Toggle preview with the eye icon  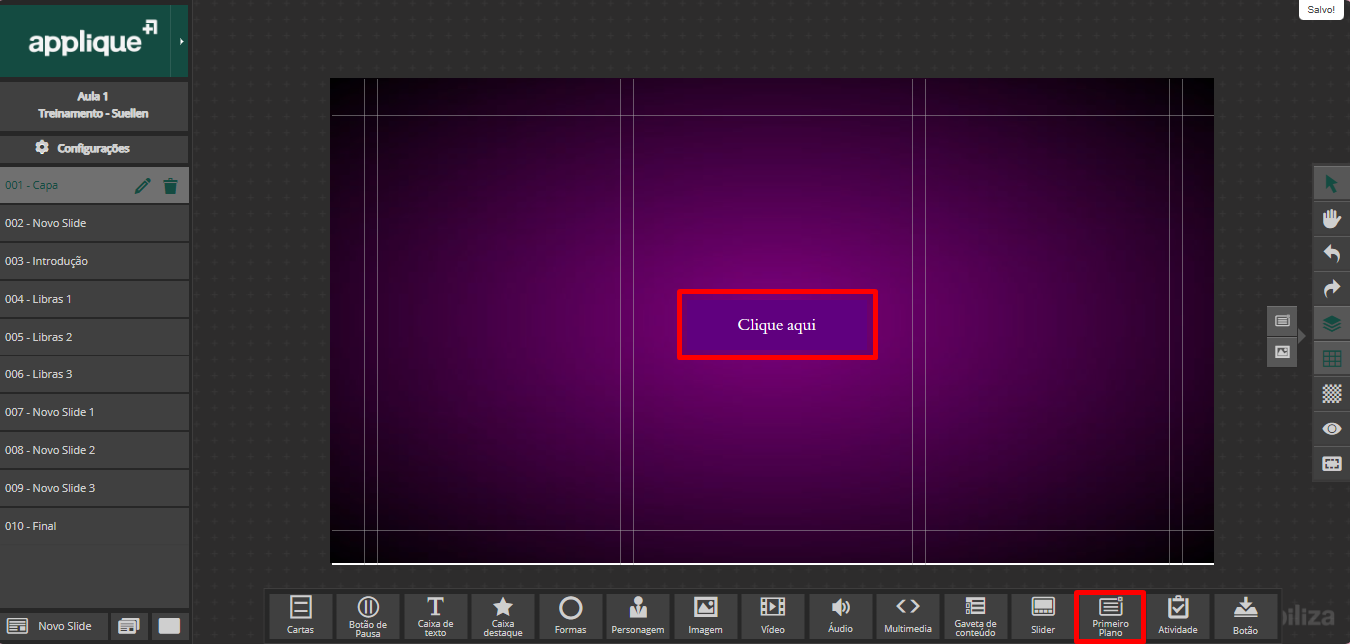pos(1331,429)
